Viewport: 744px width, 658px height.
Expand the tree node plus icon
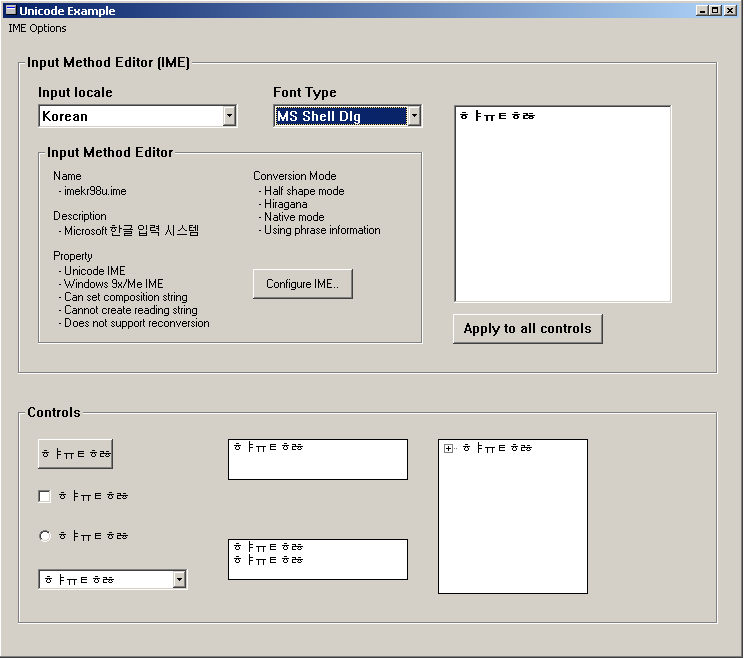[x=449, y=449]
